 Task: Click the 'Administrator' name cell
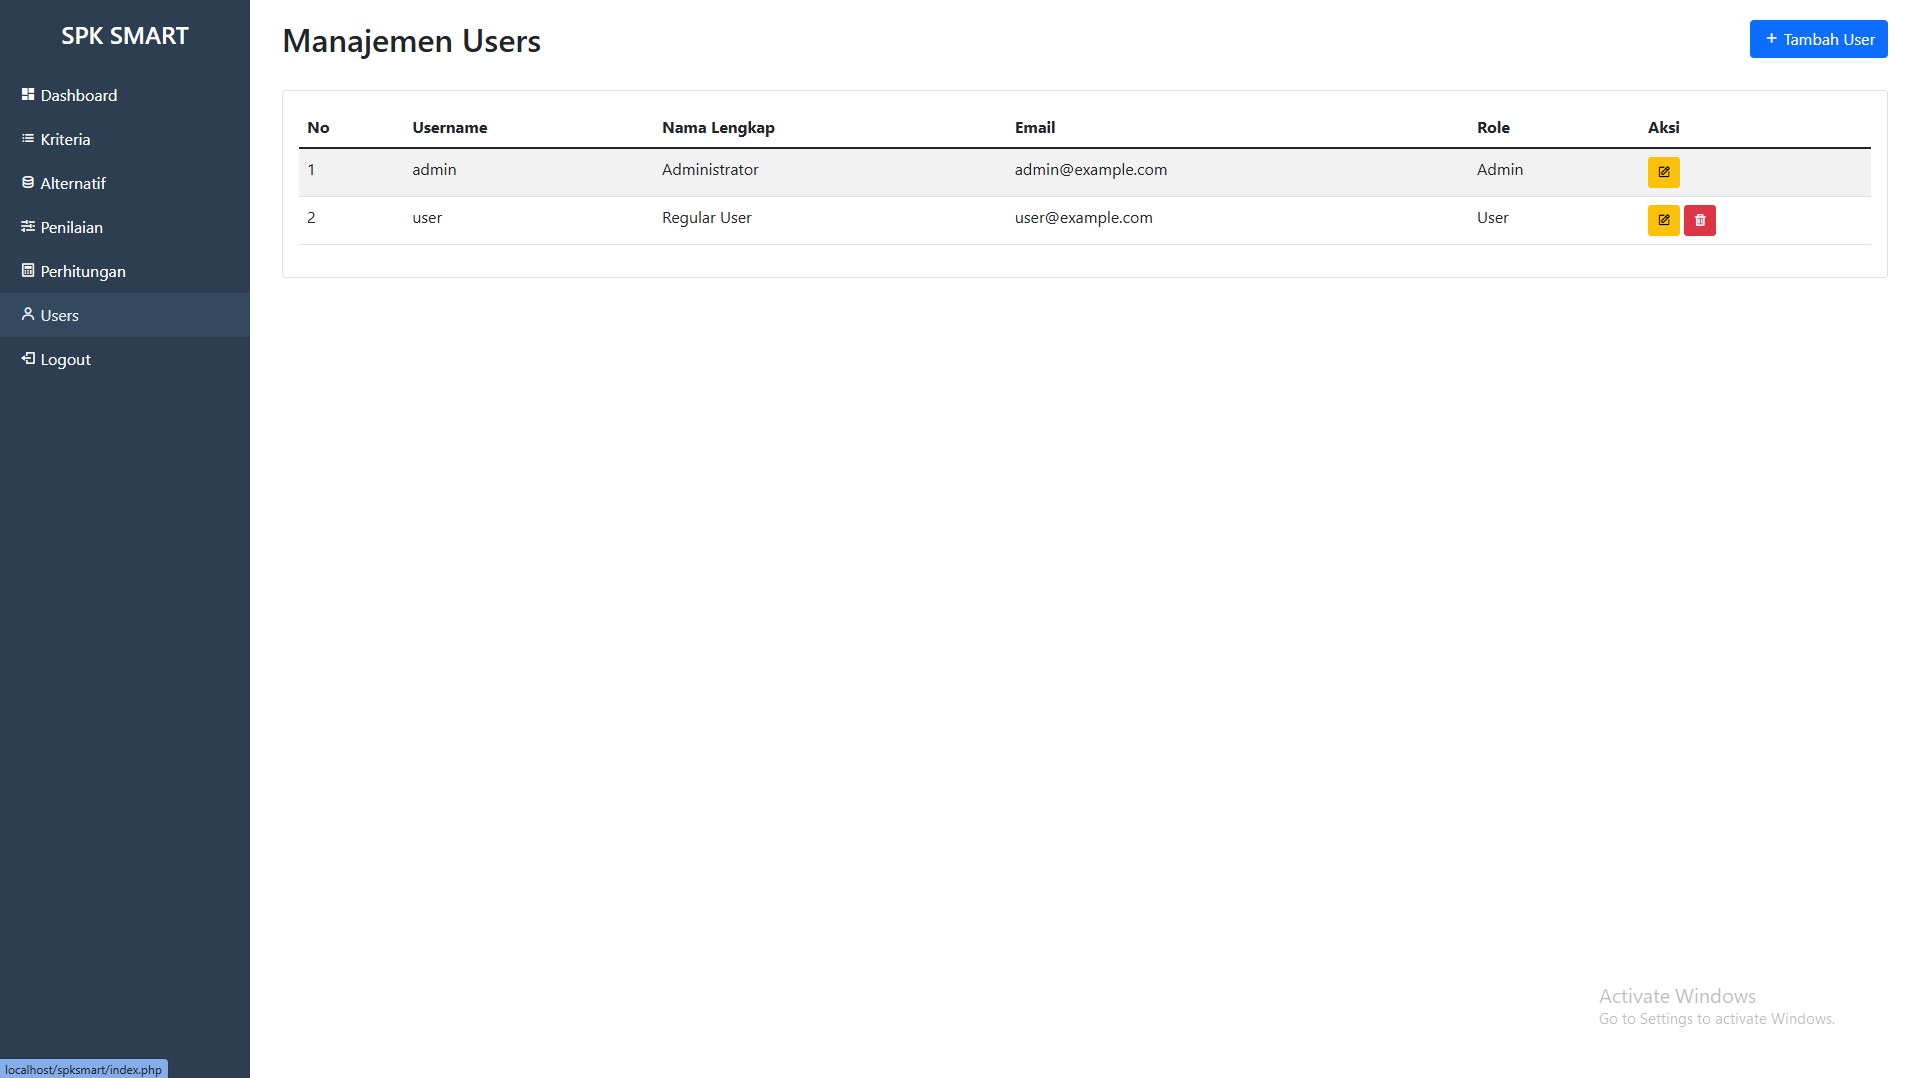[710, 170]
